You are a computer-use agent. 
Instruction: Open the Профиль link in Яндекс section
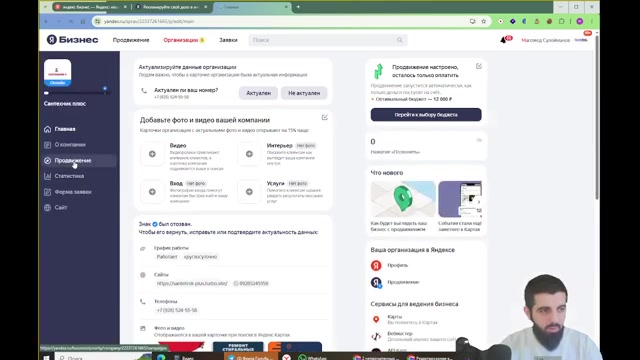click(398, 265)
